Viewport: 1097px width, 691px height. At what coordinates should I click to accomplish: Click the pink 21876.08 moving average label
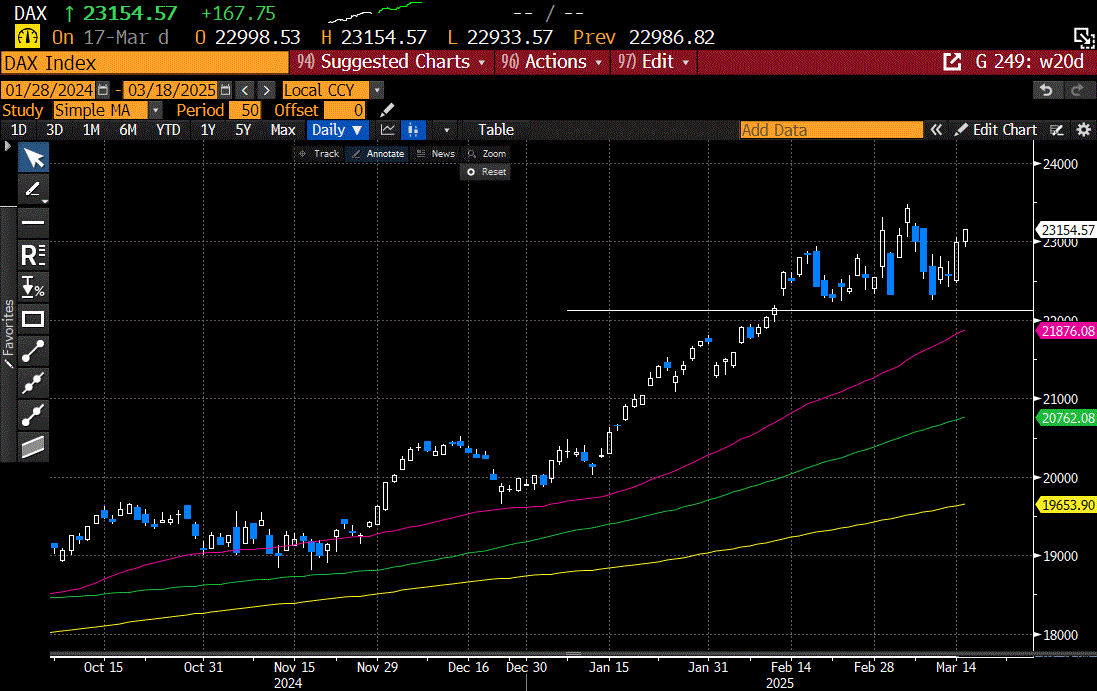click(x=1067, y=331)
